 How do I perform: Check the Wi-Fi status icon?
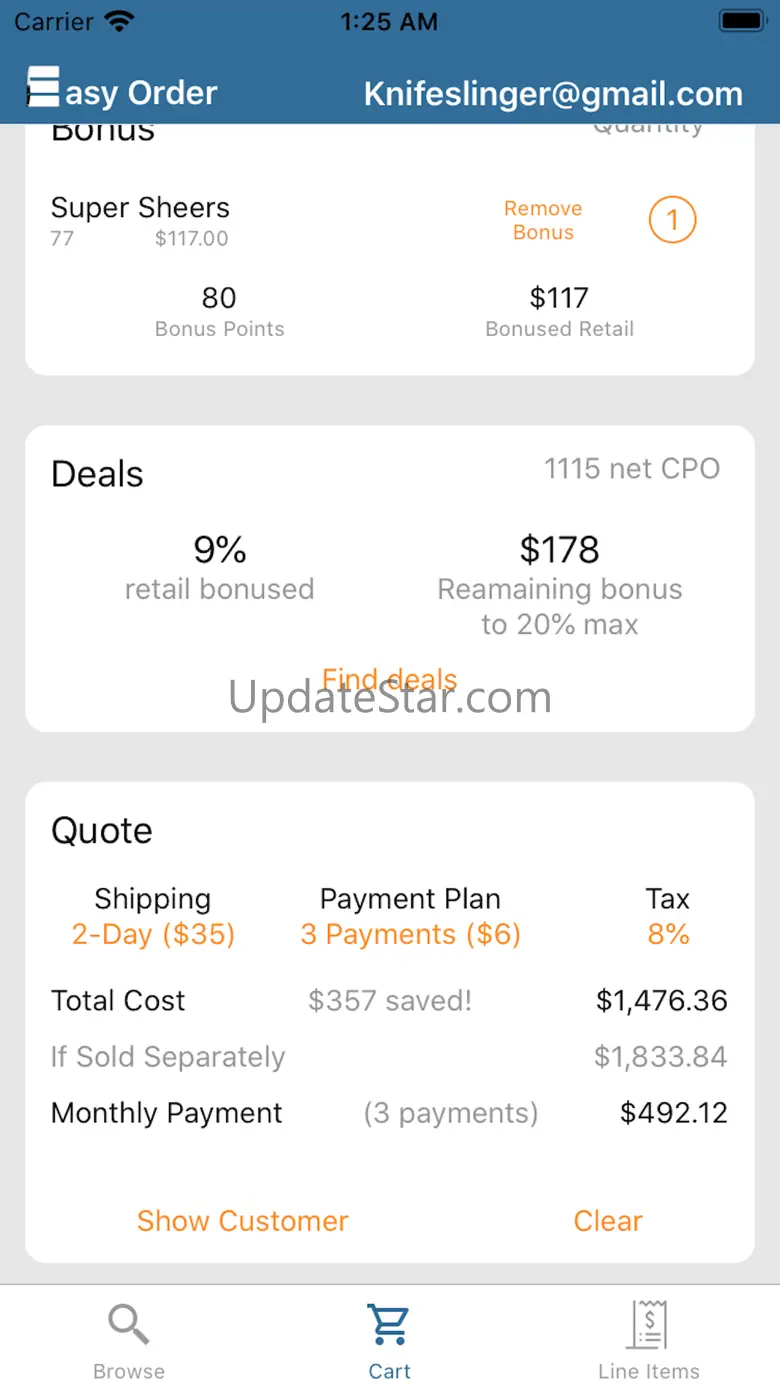pyautogui.click(x=119, y=21)
